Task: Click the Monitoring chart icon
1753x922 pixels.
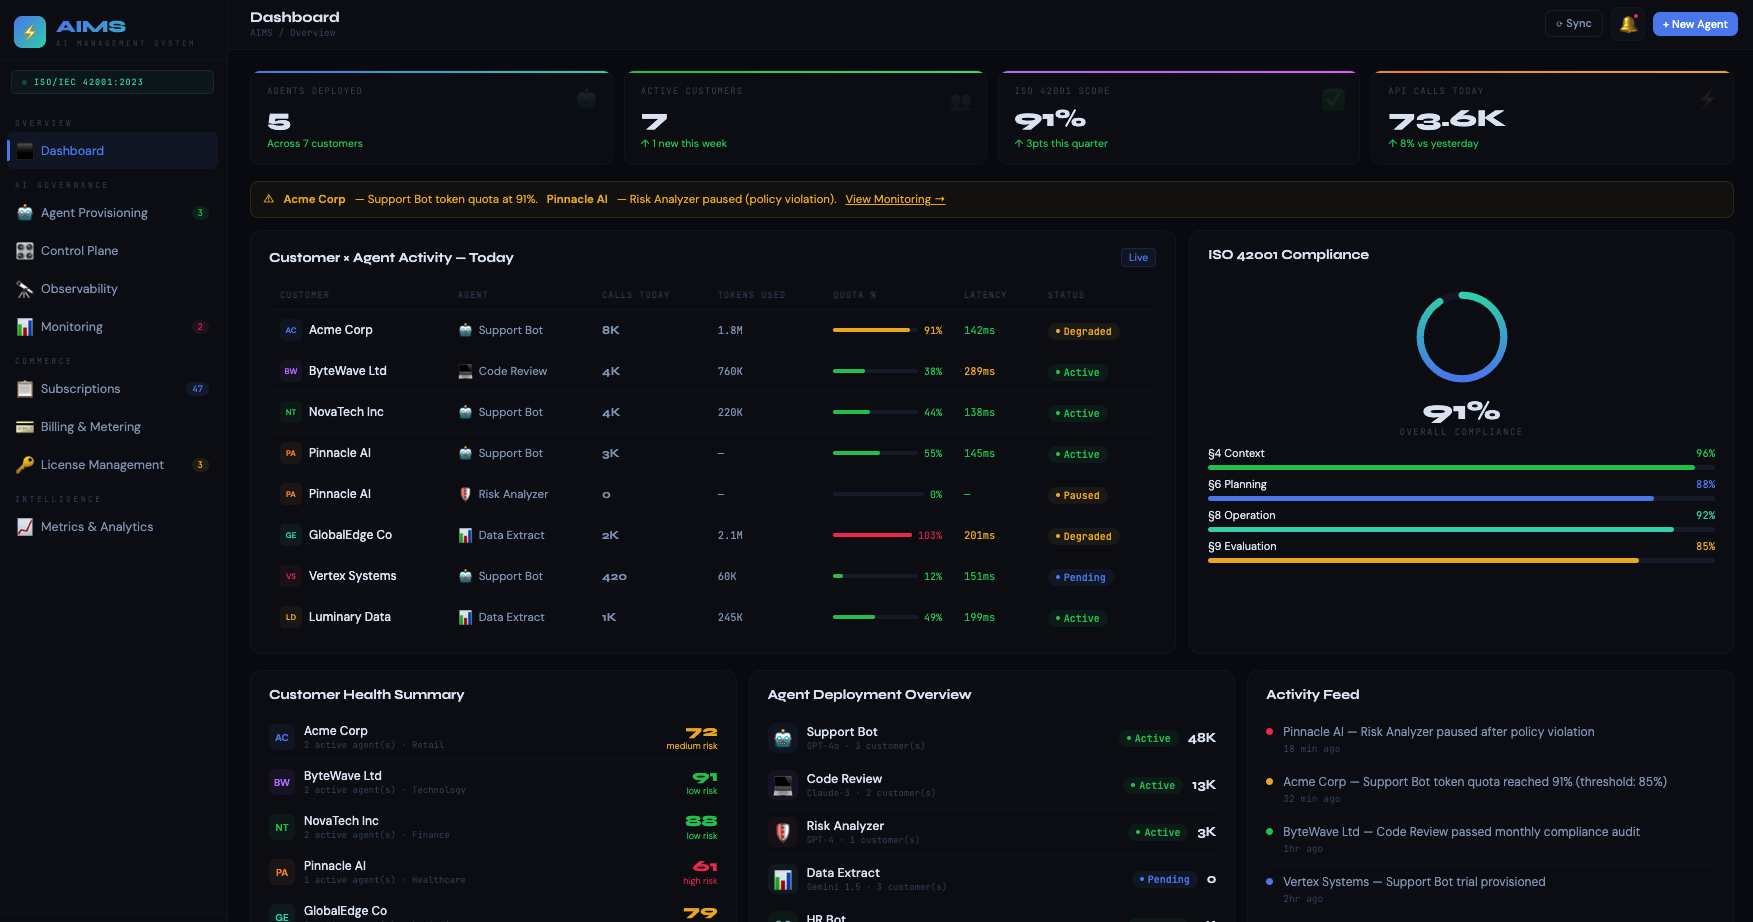Action: click(25, 327)
